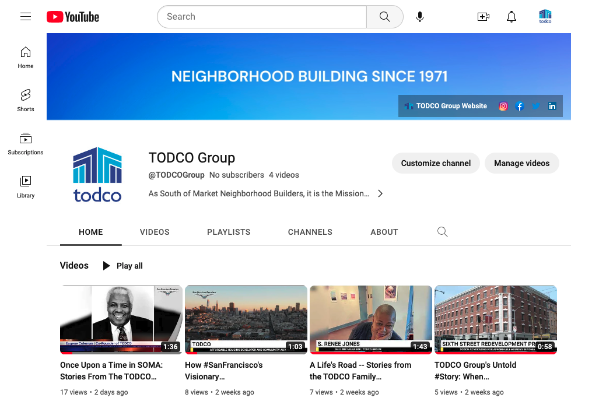The image size is (592, 401).
Task: Click title 'Once Upon a Time in SOMA'
Action: point(111,371)
